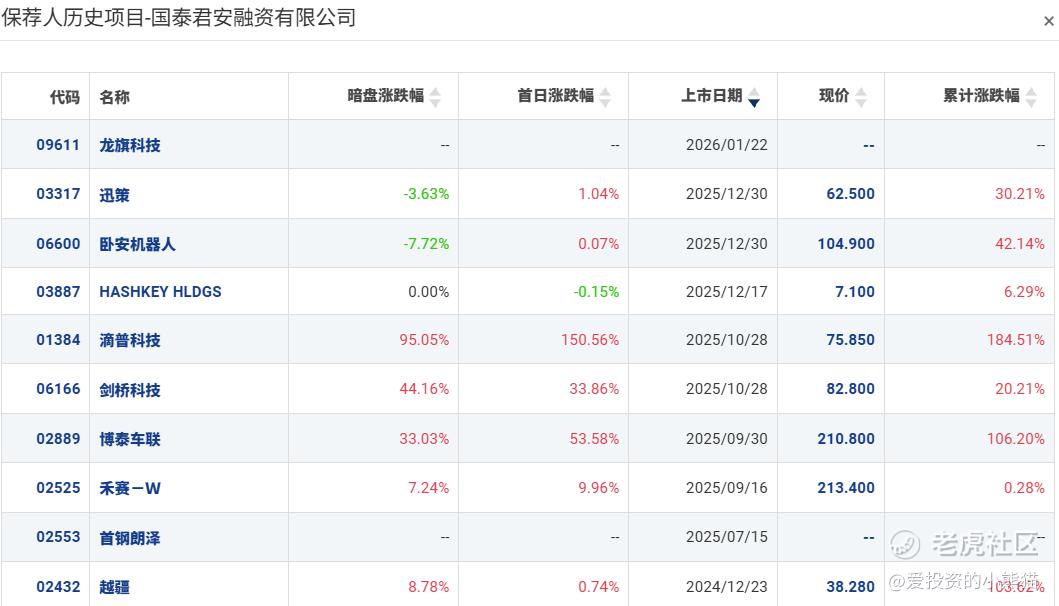Viewport: 1059px width, 606px height.
Task: Click the dialog title 保荐人历史项目-国泰君安融资有限公司
Action: pos(178,18)
